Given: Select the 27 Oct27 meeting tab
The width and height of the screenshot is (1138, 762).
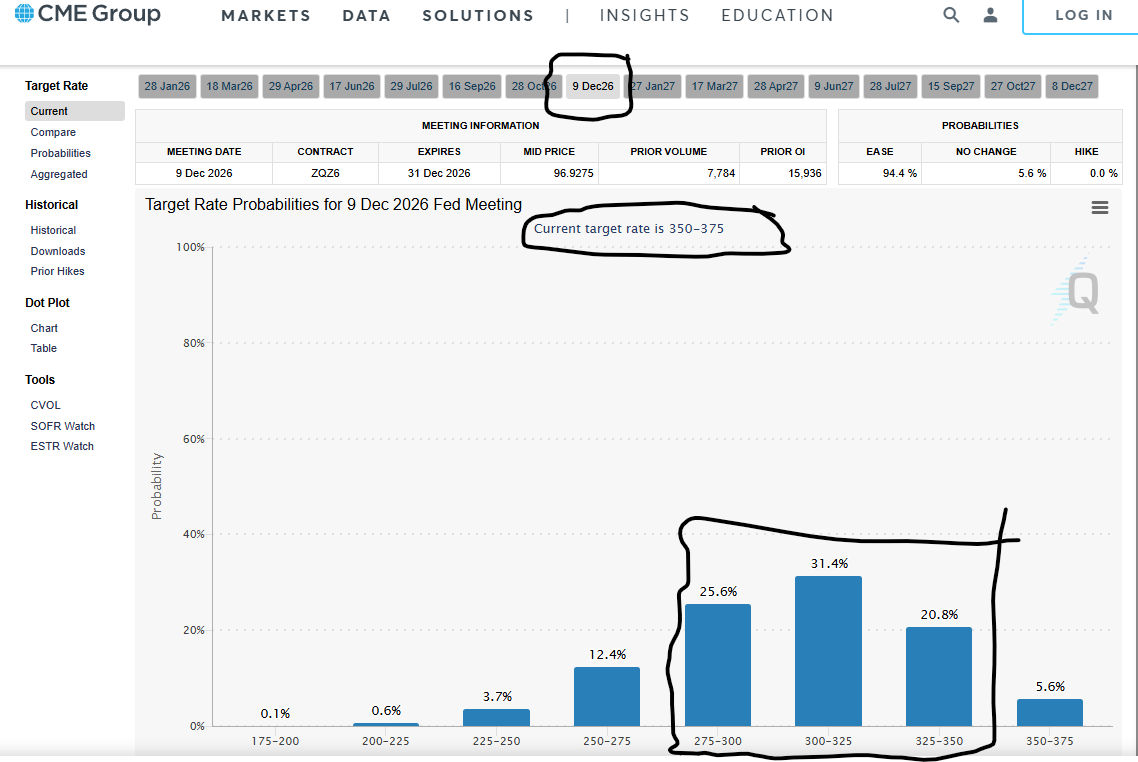Looking at the screenshot, I should pyautogui.click(x=1013, y=86).
